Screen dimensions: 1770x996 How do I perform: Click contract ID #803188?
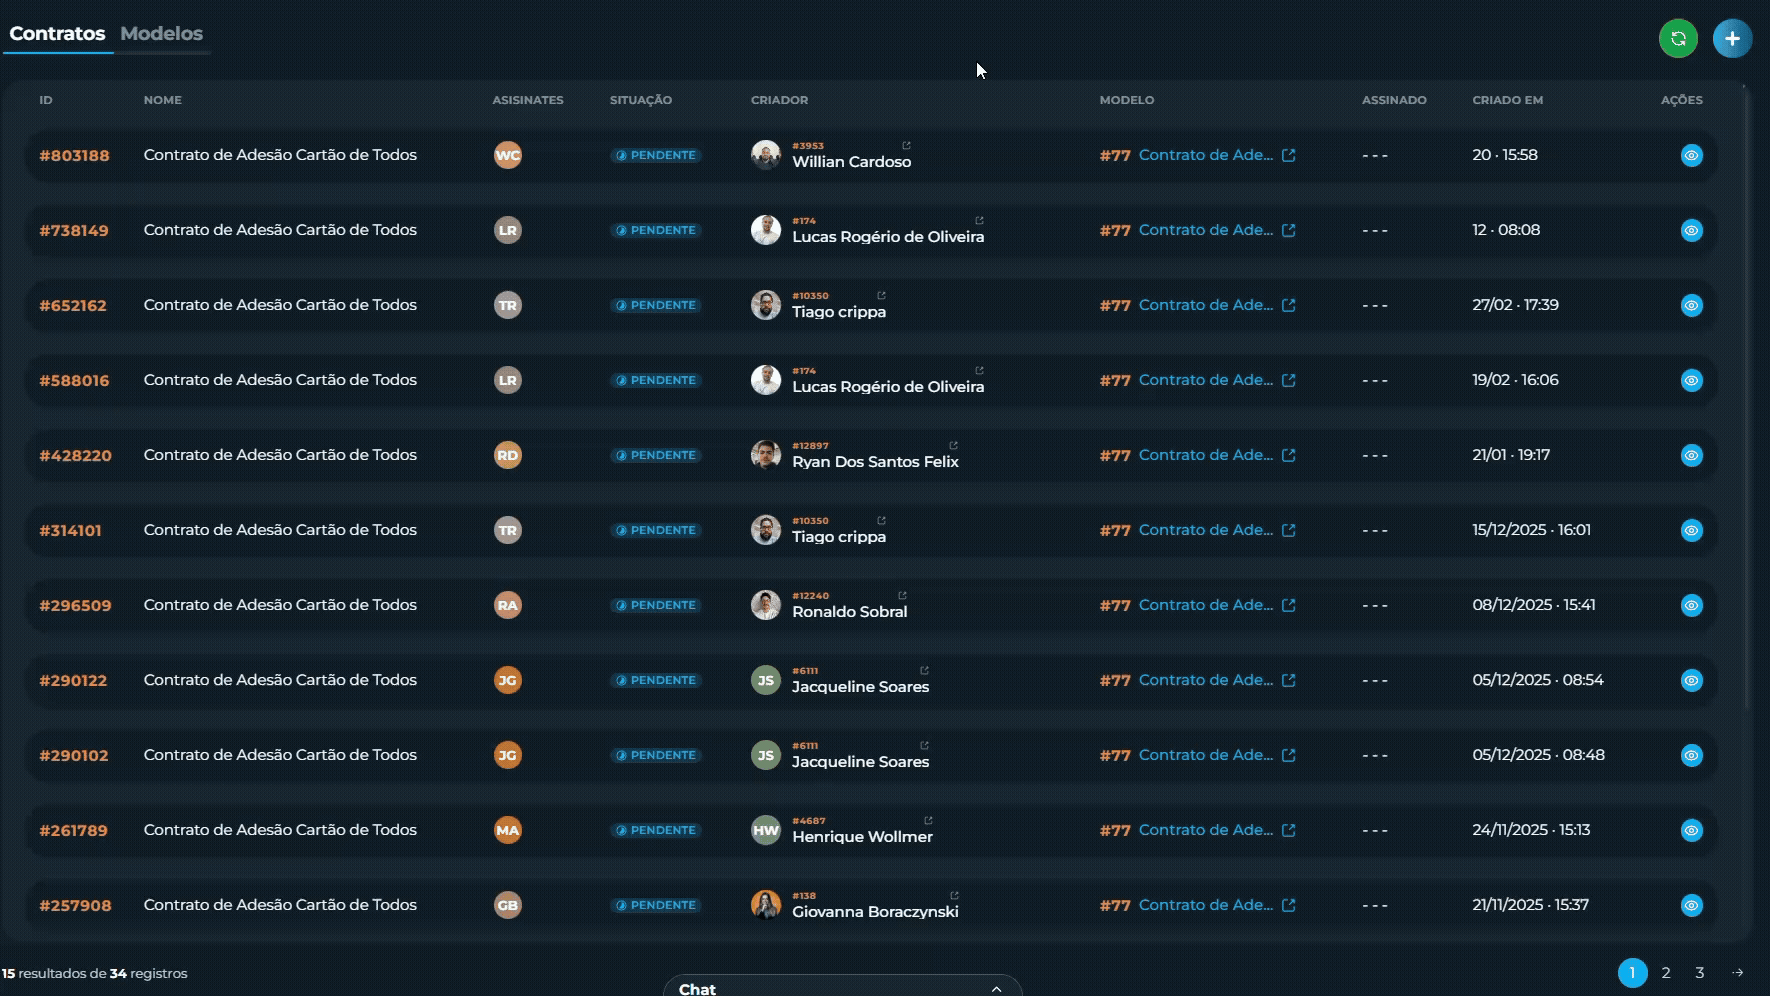coord(74,155)
